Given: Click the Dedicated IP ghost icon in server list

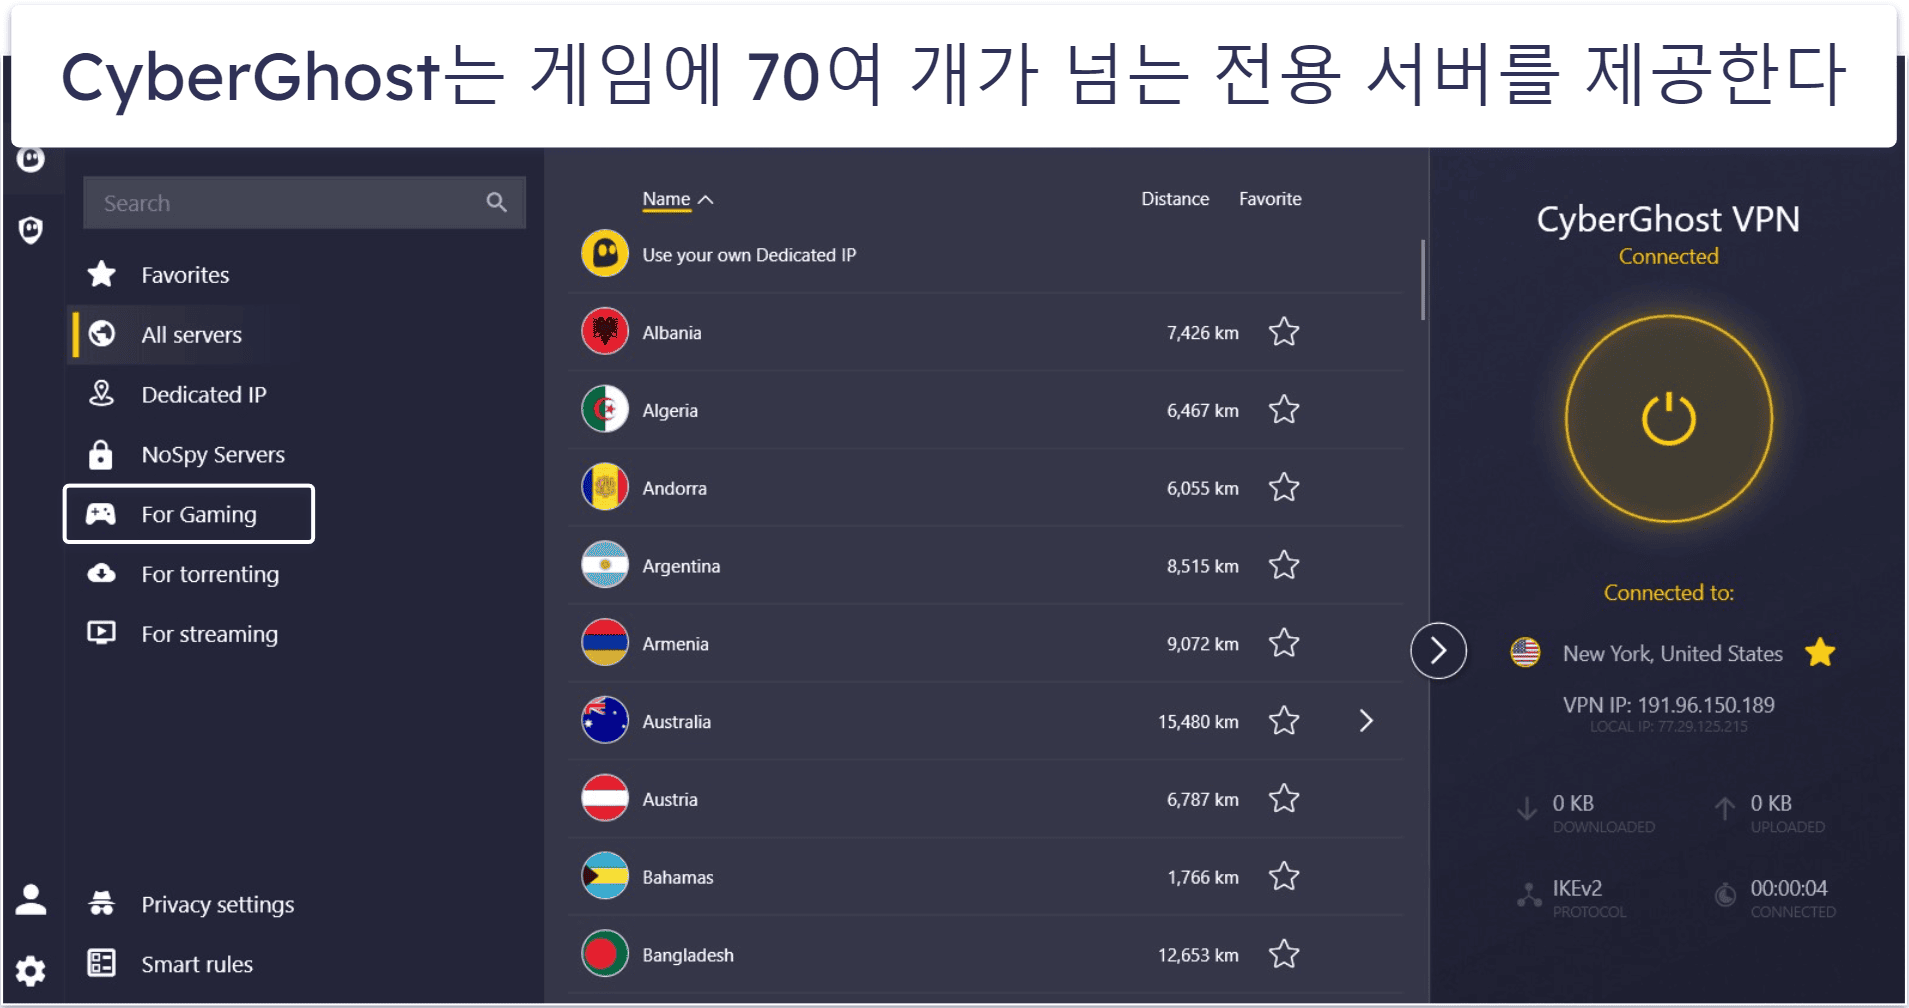Looking at the screenshot, I should (x=605, y=254).
